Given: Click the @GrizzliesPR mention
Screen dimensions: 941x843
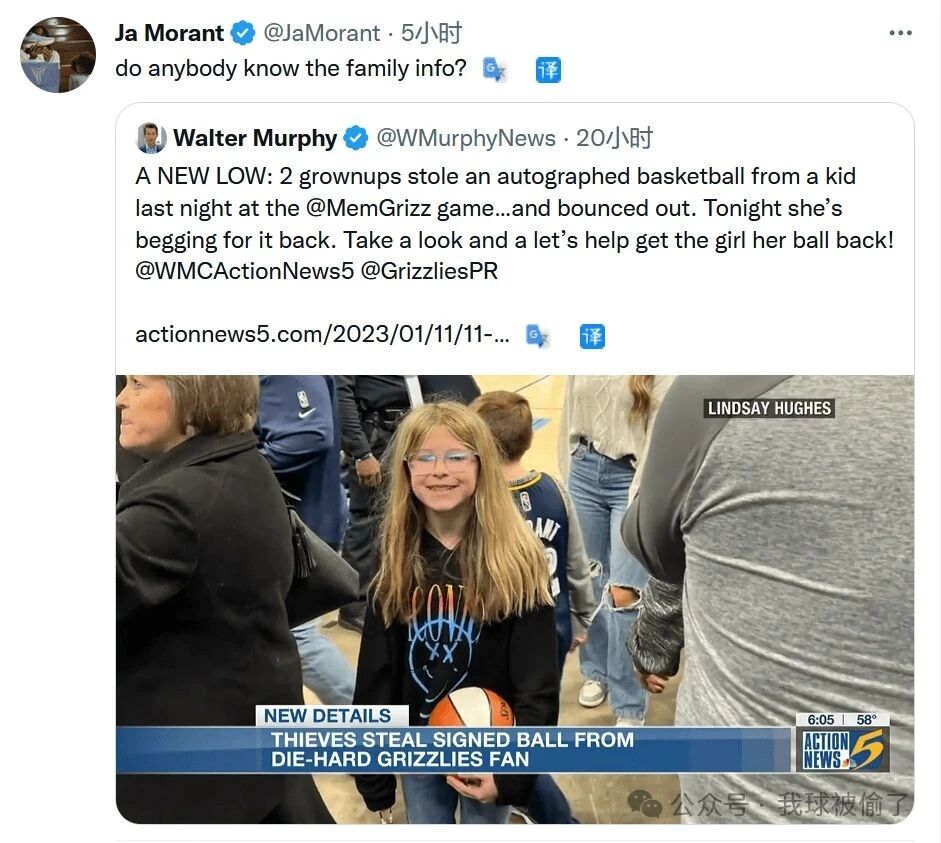Looking at the screenshot, I should pos(429,271).
